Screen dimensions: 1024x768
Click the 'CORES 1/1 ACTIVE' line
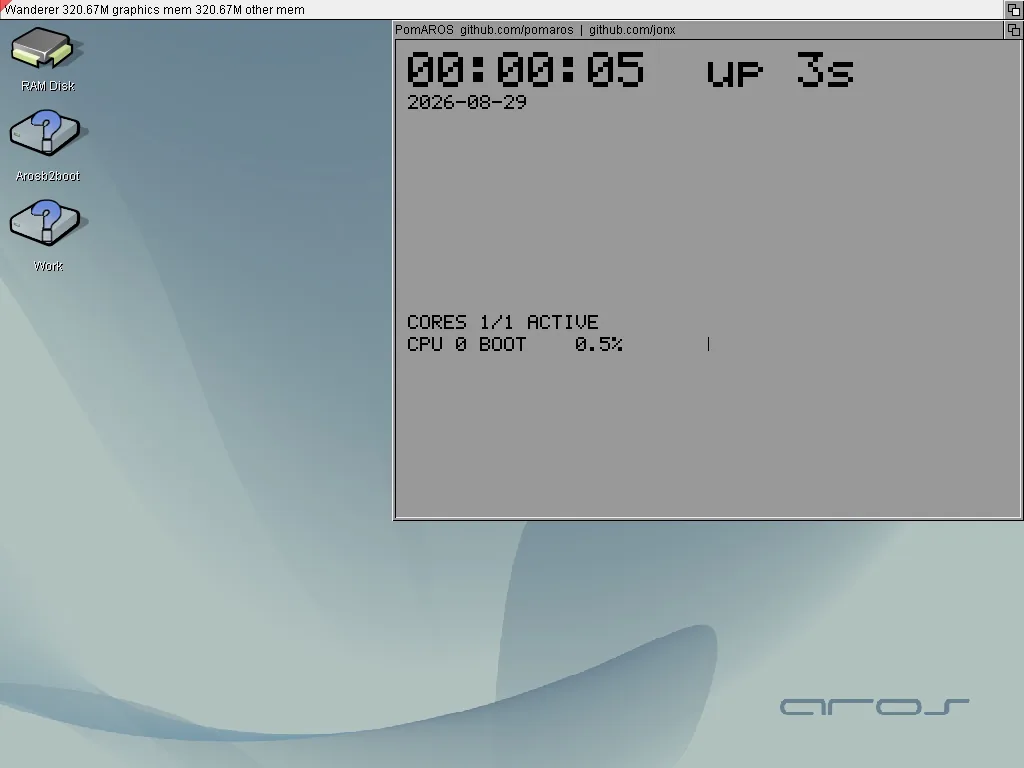(x=502, y=323)
